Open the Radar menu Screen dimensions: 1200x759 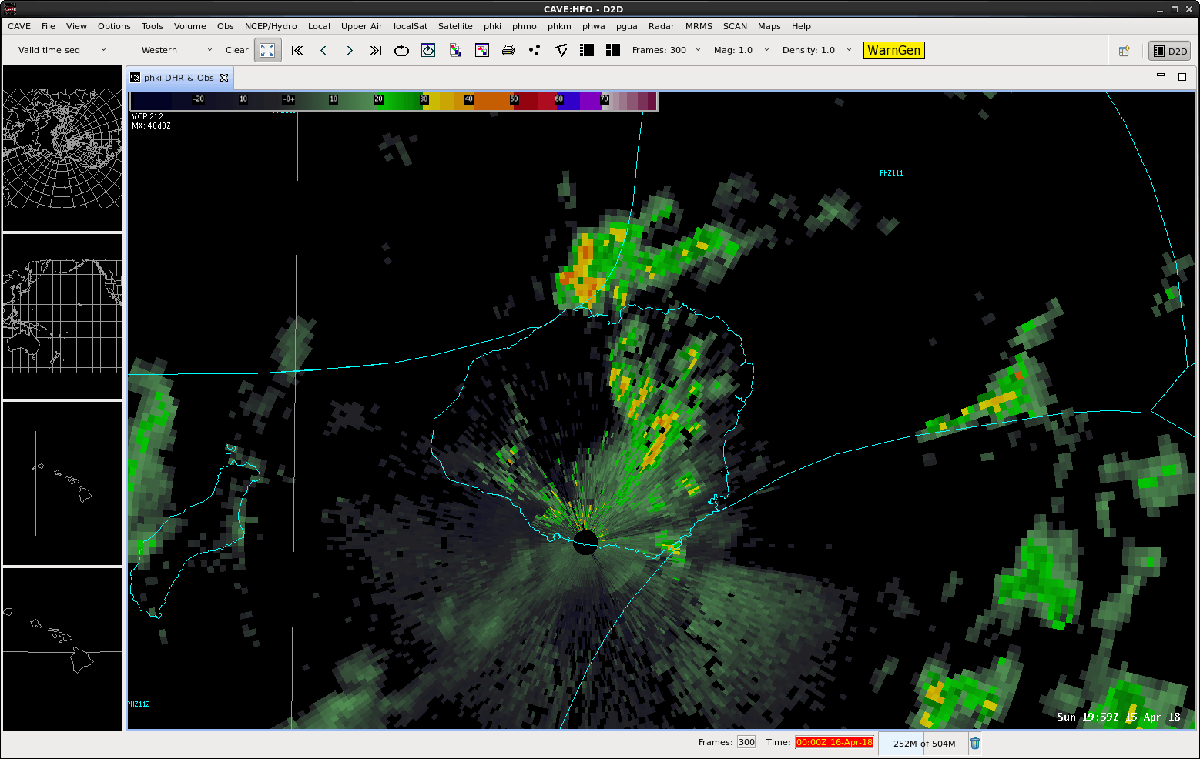click(x=661, y=26)
